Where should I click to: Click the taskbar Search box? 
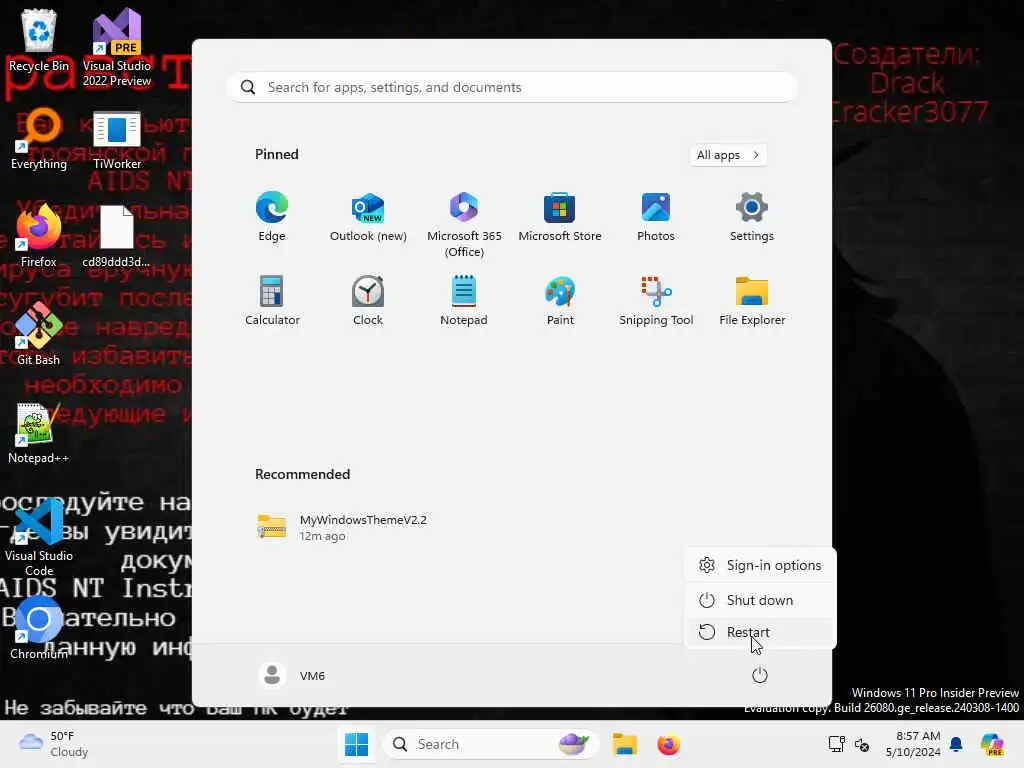coord(490,744)
